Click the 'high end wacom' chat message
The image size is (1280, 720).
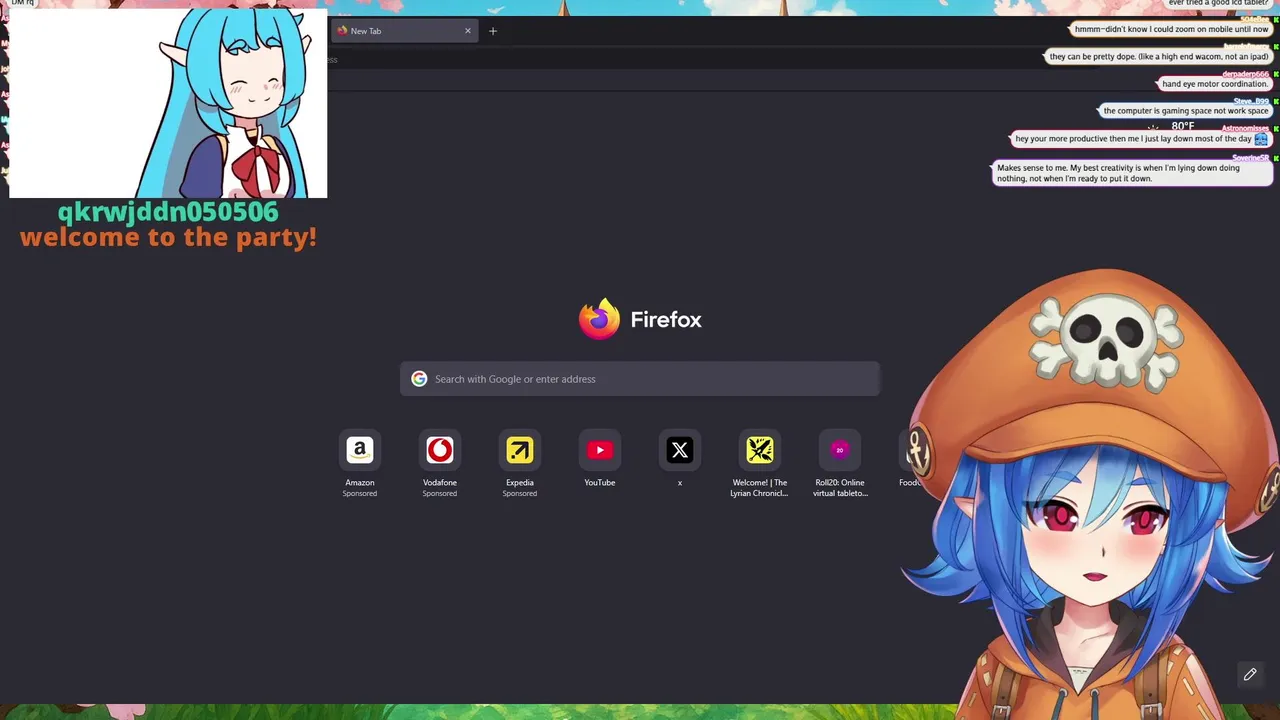[1159, 56]
